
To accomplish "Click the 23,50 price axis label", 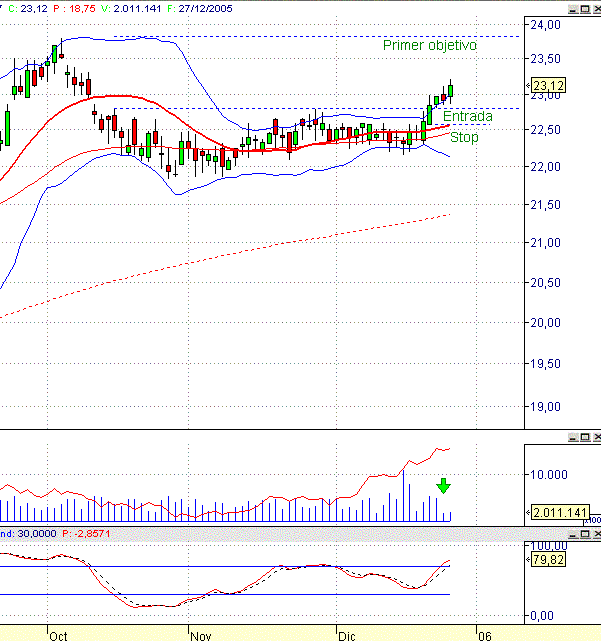I will coord(545,59).
